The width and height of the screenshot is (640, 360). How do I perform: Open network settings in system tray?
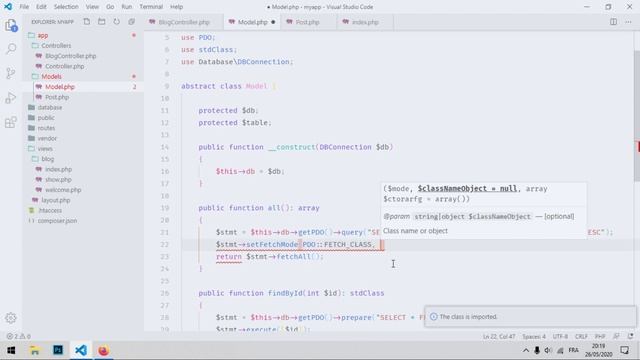560,350
